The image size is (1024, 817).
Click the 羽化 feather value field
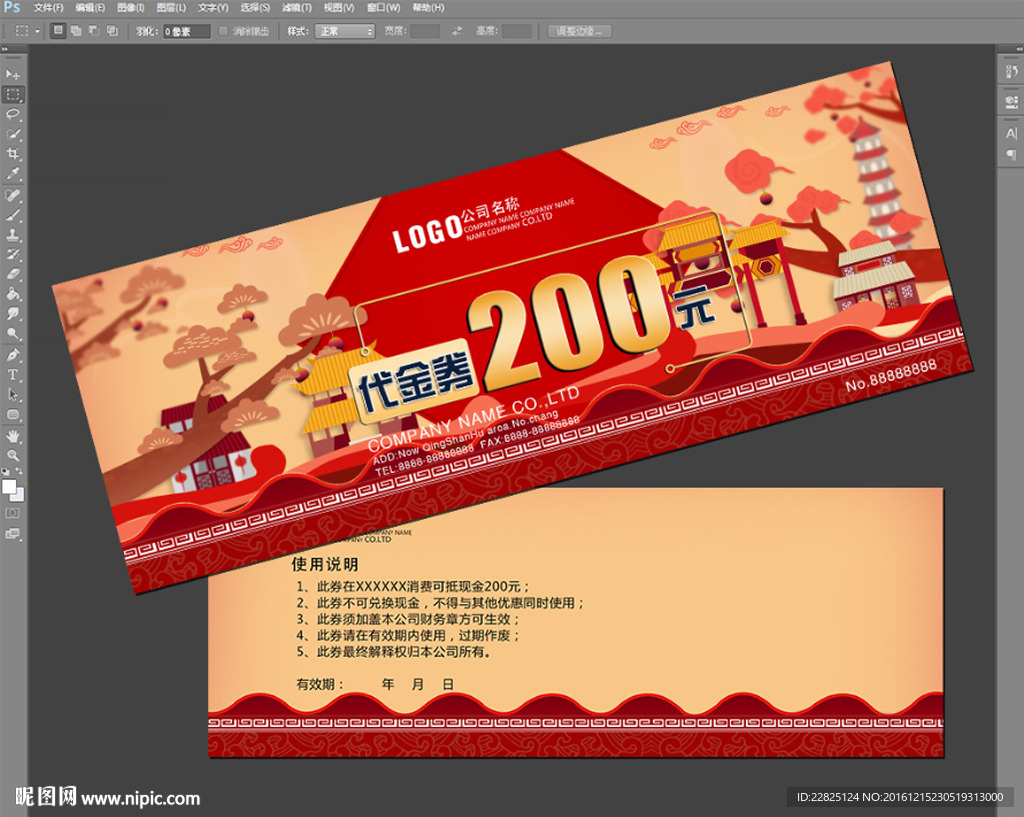pyautogui.click(x=186, y=31)
